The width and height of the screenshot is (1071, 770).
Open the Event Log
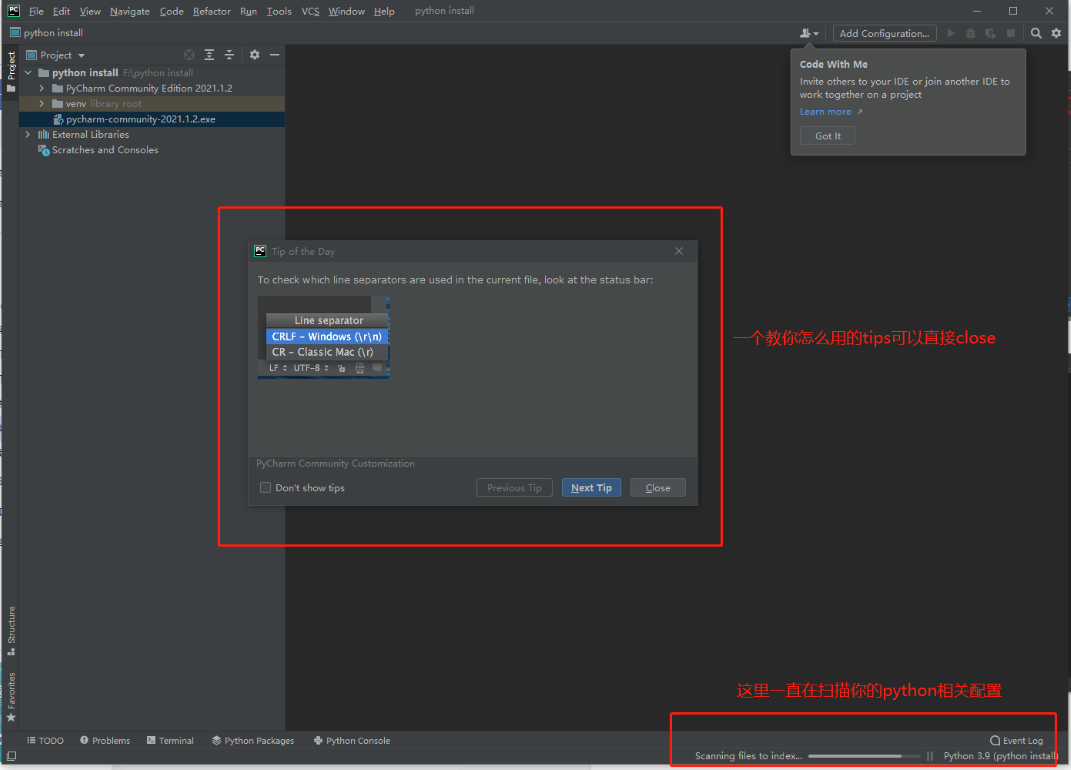click(x=1016, y=741)
